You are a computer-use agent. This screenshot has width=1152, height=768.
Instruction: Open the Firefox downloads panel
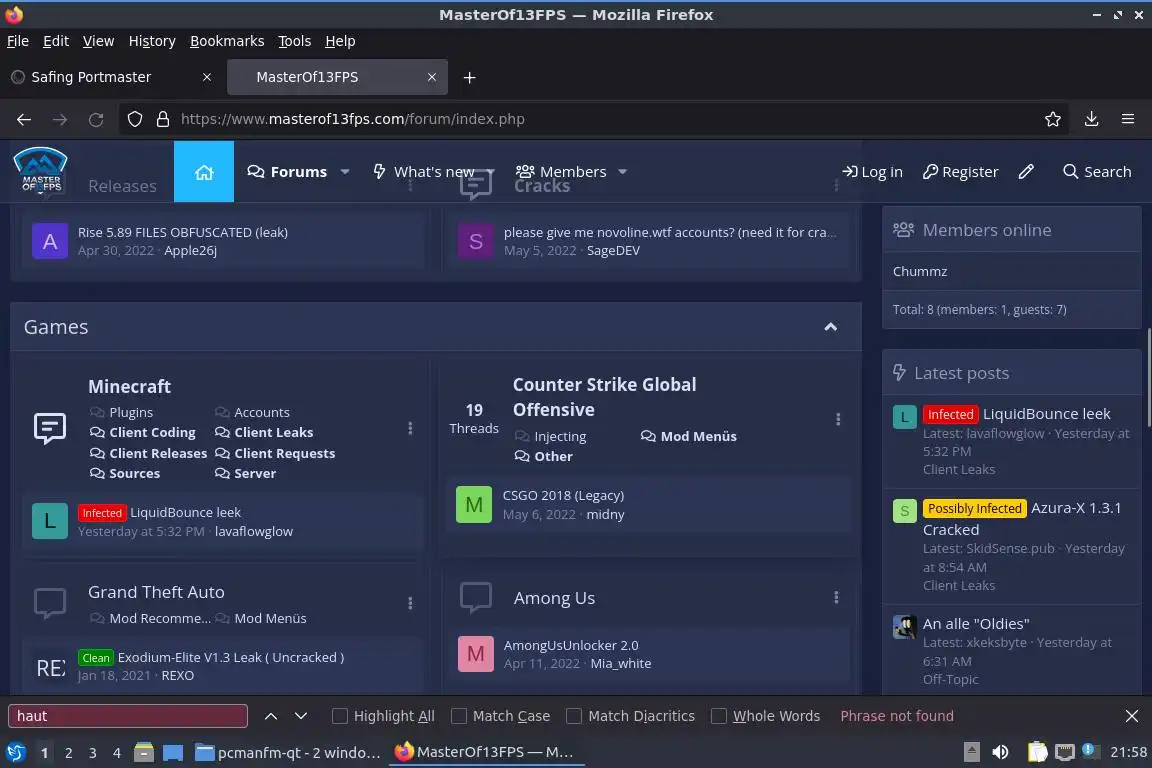click(1091, 119)
